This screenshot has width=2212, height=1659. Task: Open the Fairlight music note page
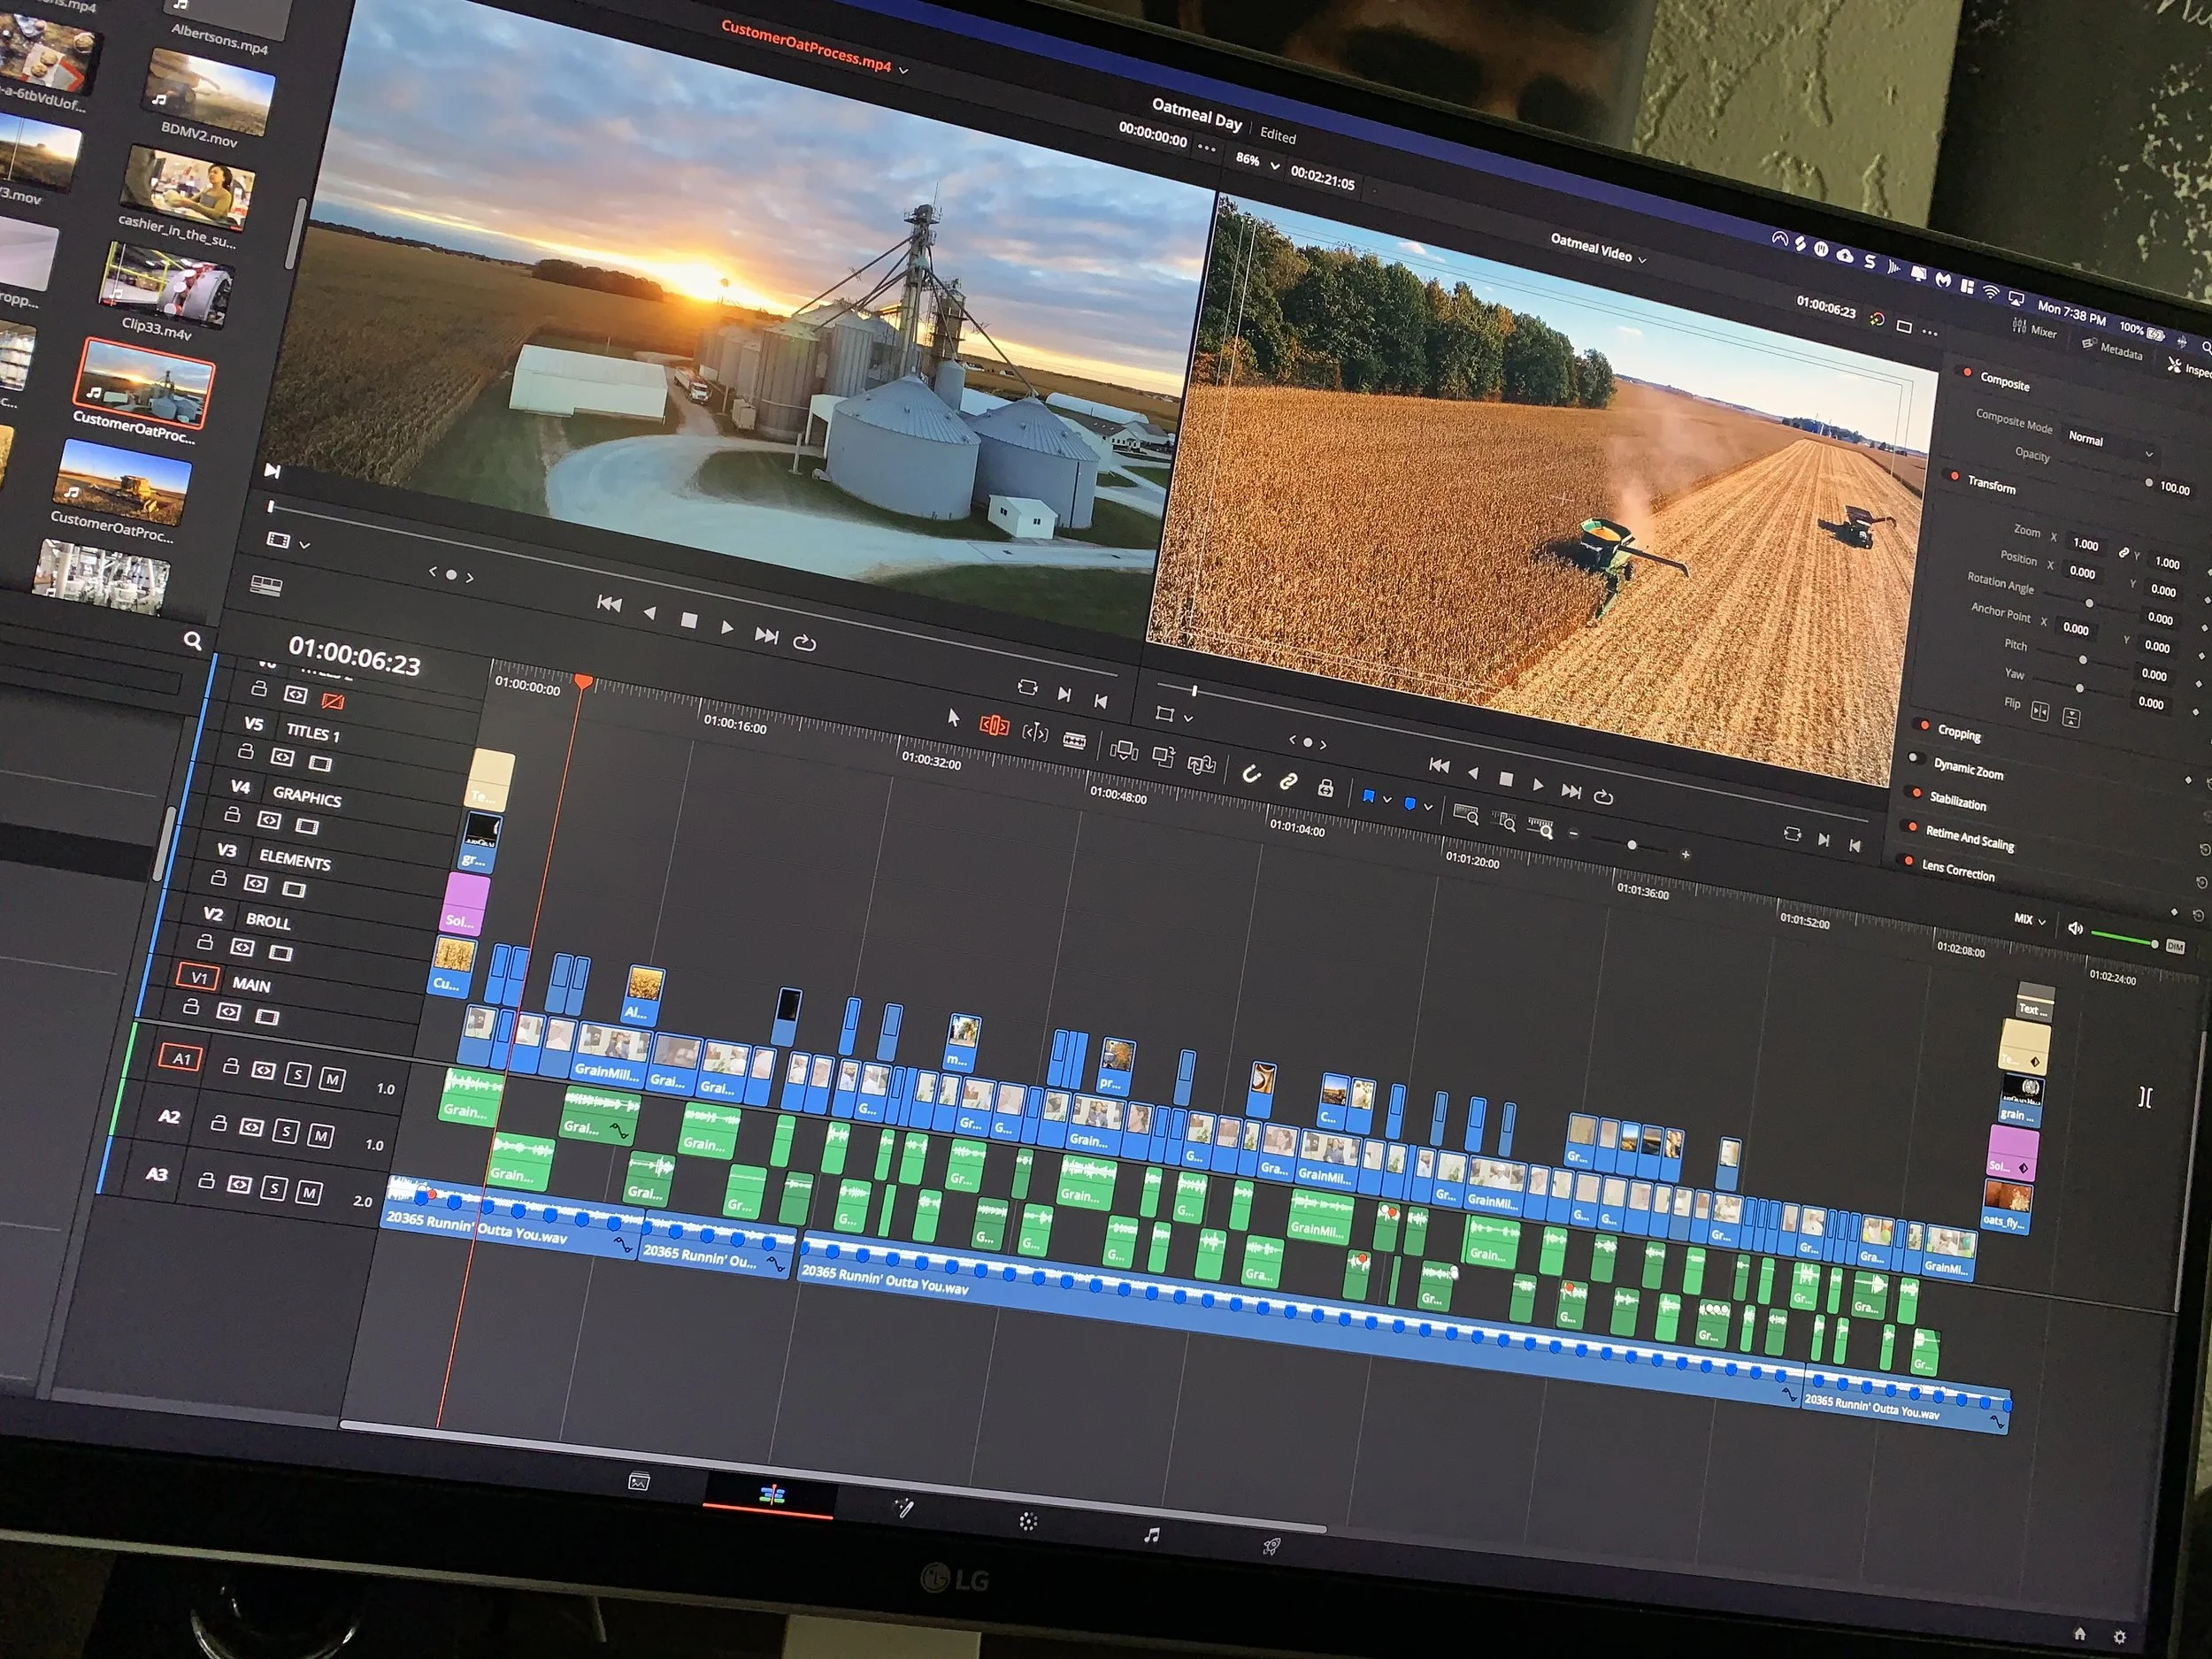tap(1152, 1534)
